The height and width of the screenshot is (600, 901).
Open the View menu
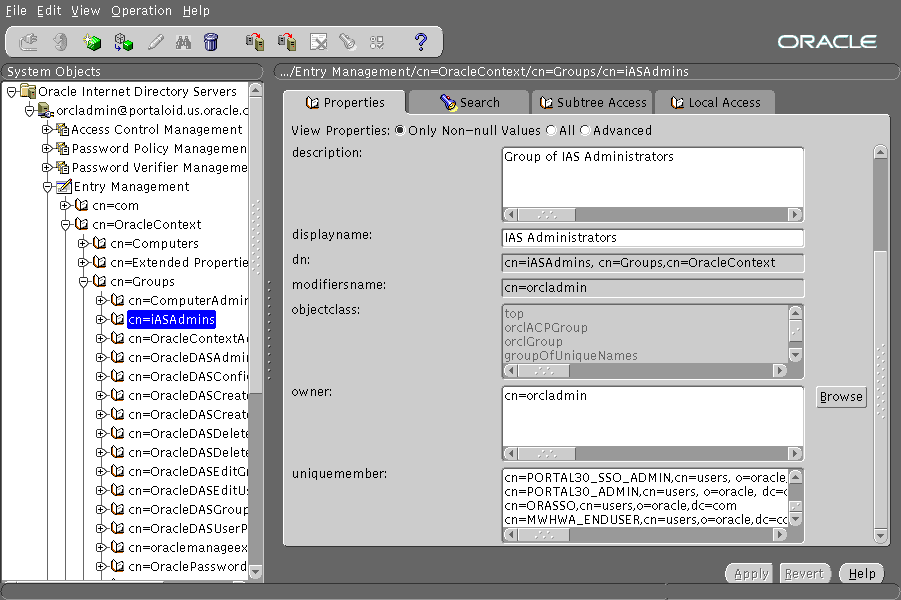[86, 10]
